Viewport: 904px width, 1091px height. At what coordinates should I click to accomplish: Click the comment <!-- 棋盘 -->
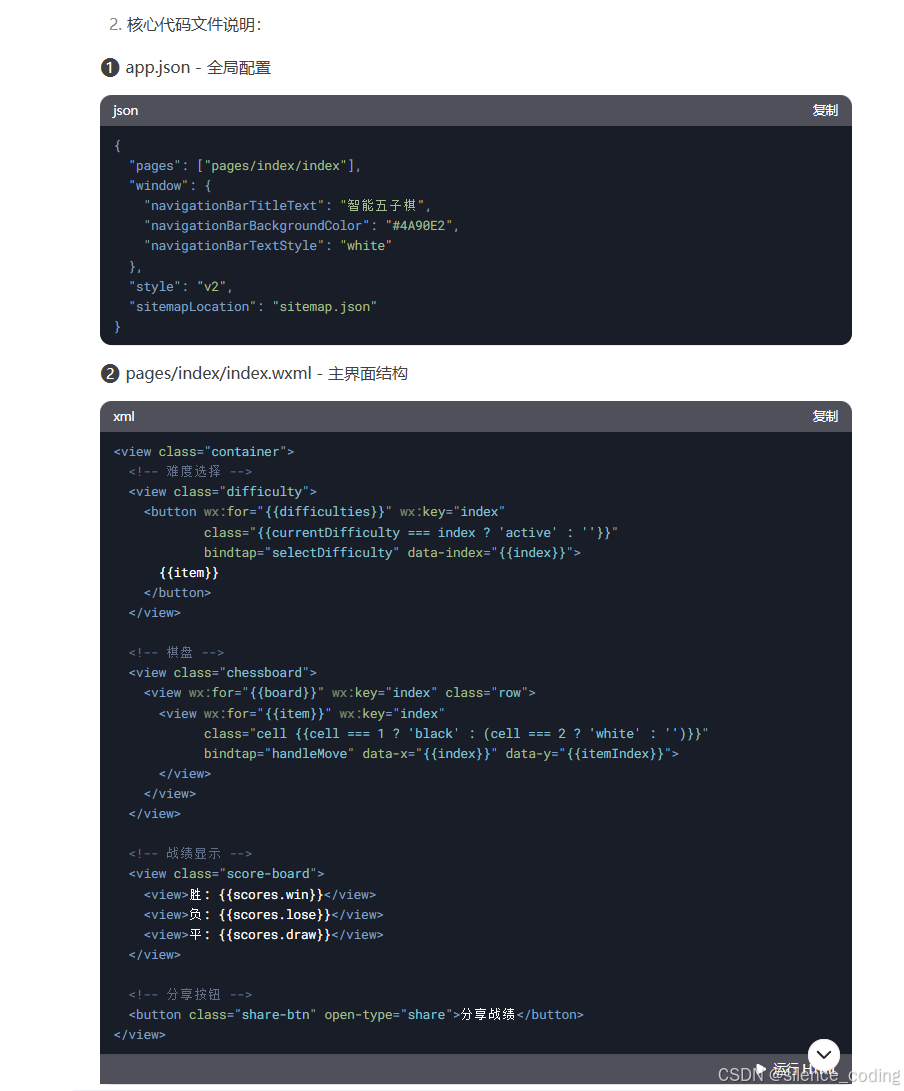pos(176,653)
